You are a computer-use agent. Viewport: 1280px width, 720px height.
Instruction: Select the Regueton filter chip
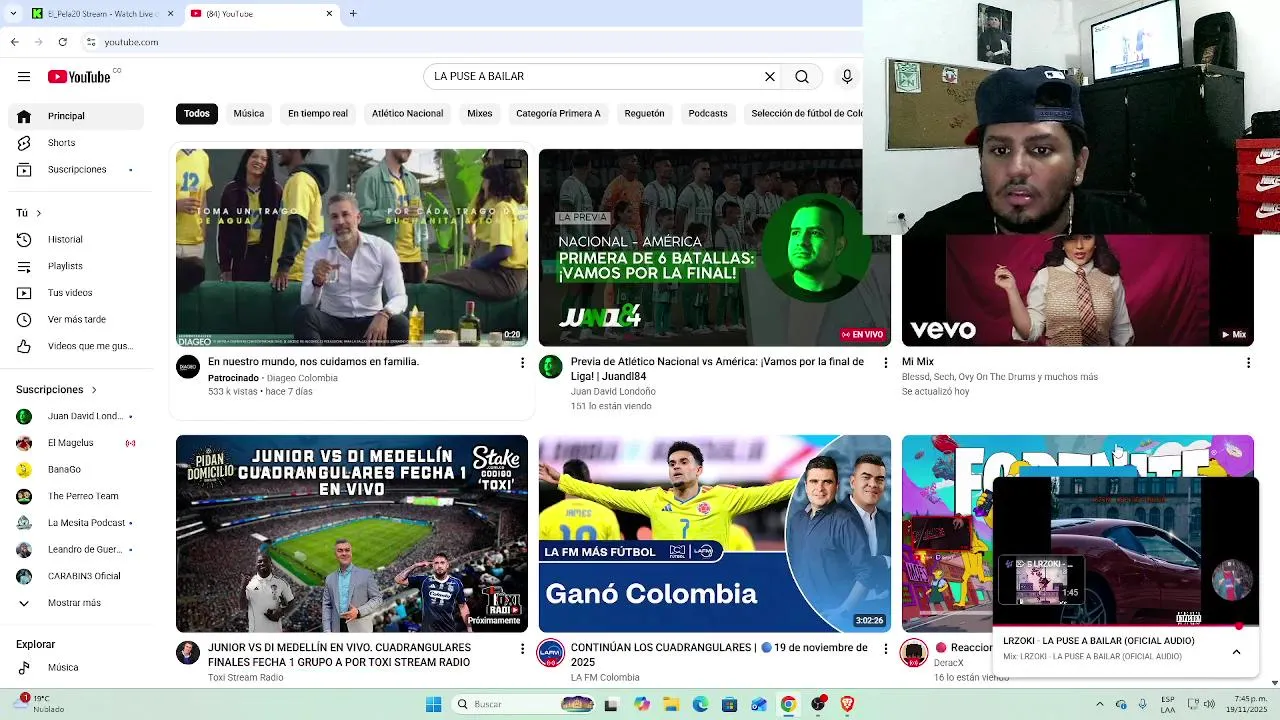[x=644, y=113]
